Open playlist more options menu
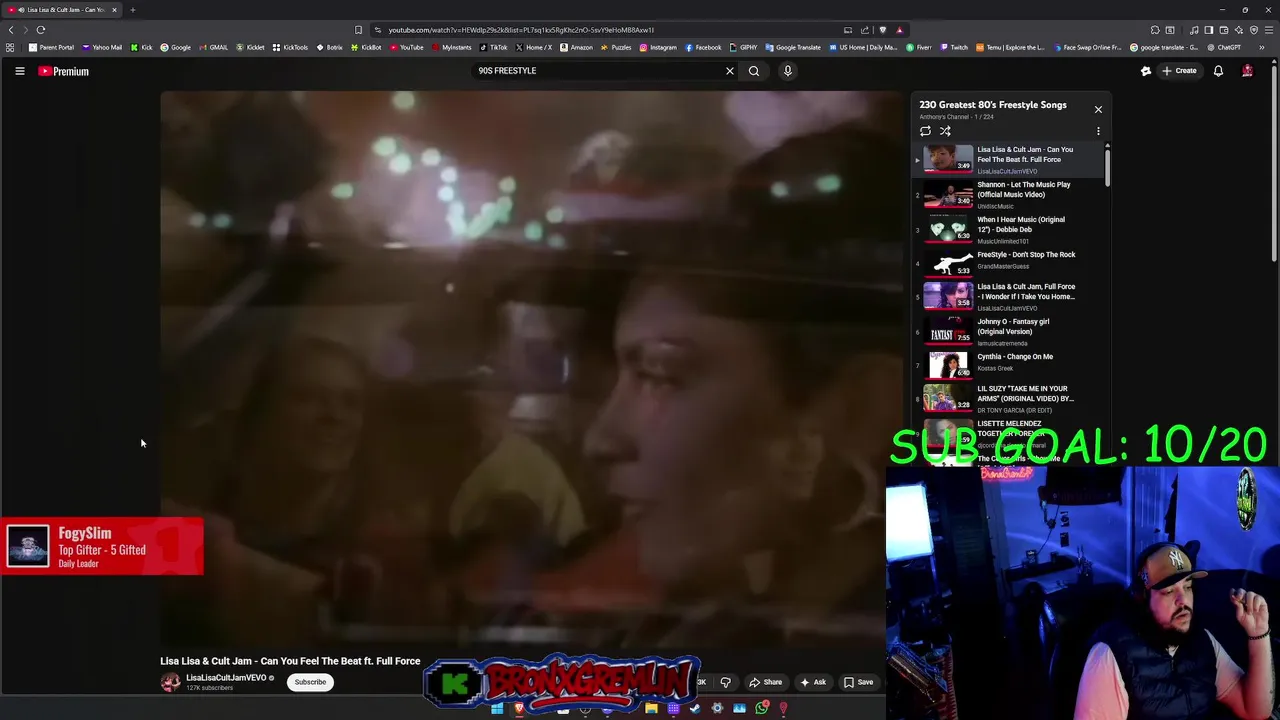Image resolution: width=1280 pixels, height=720 pixels. [1098, 131]
